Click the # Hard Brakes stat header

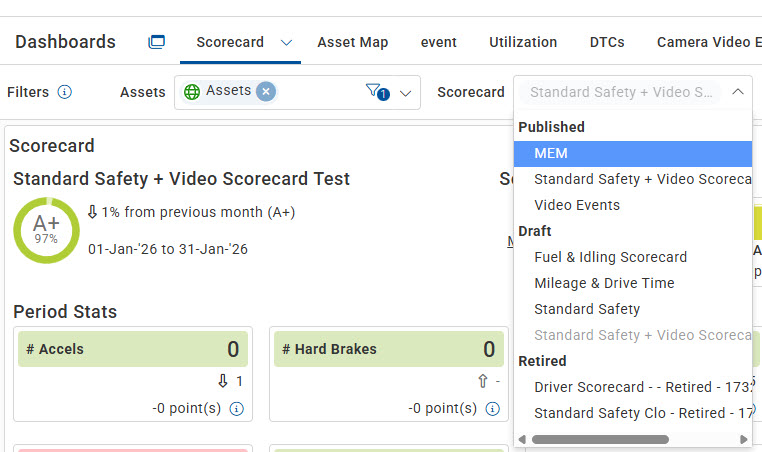389,349
